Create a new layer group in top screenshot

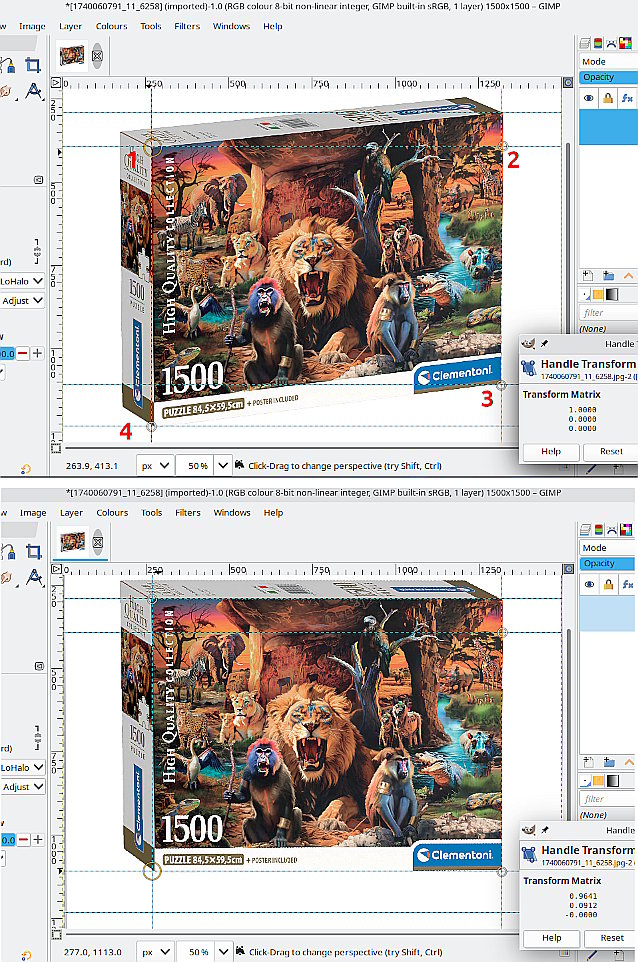coord(609,275)
